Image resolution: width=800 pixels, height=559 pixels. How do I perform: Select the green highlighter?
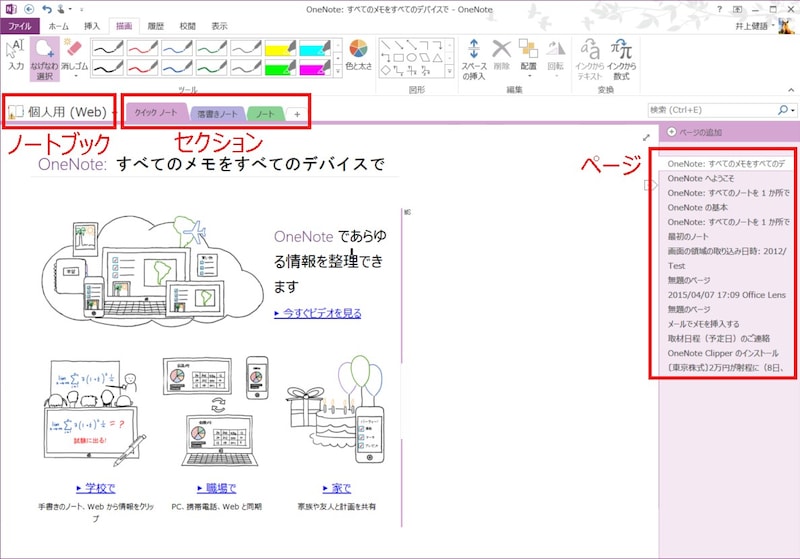click(280, 67)
